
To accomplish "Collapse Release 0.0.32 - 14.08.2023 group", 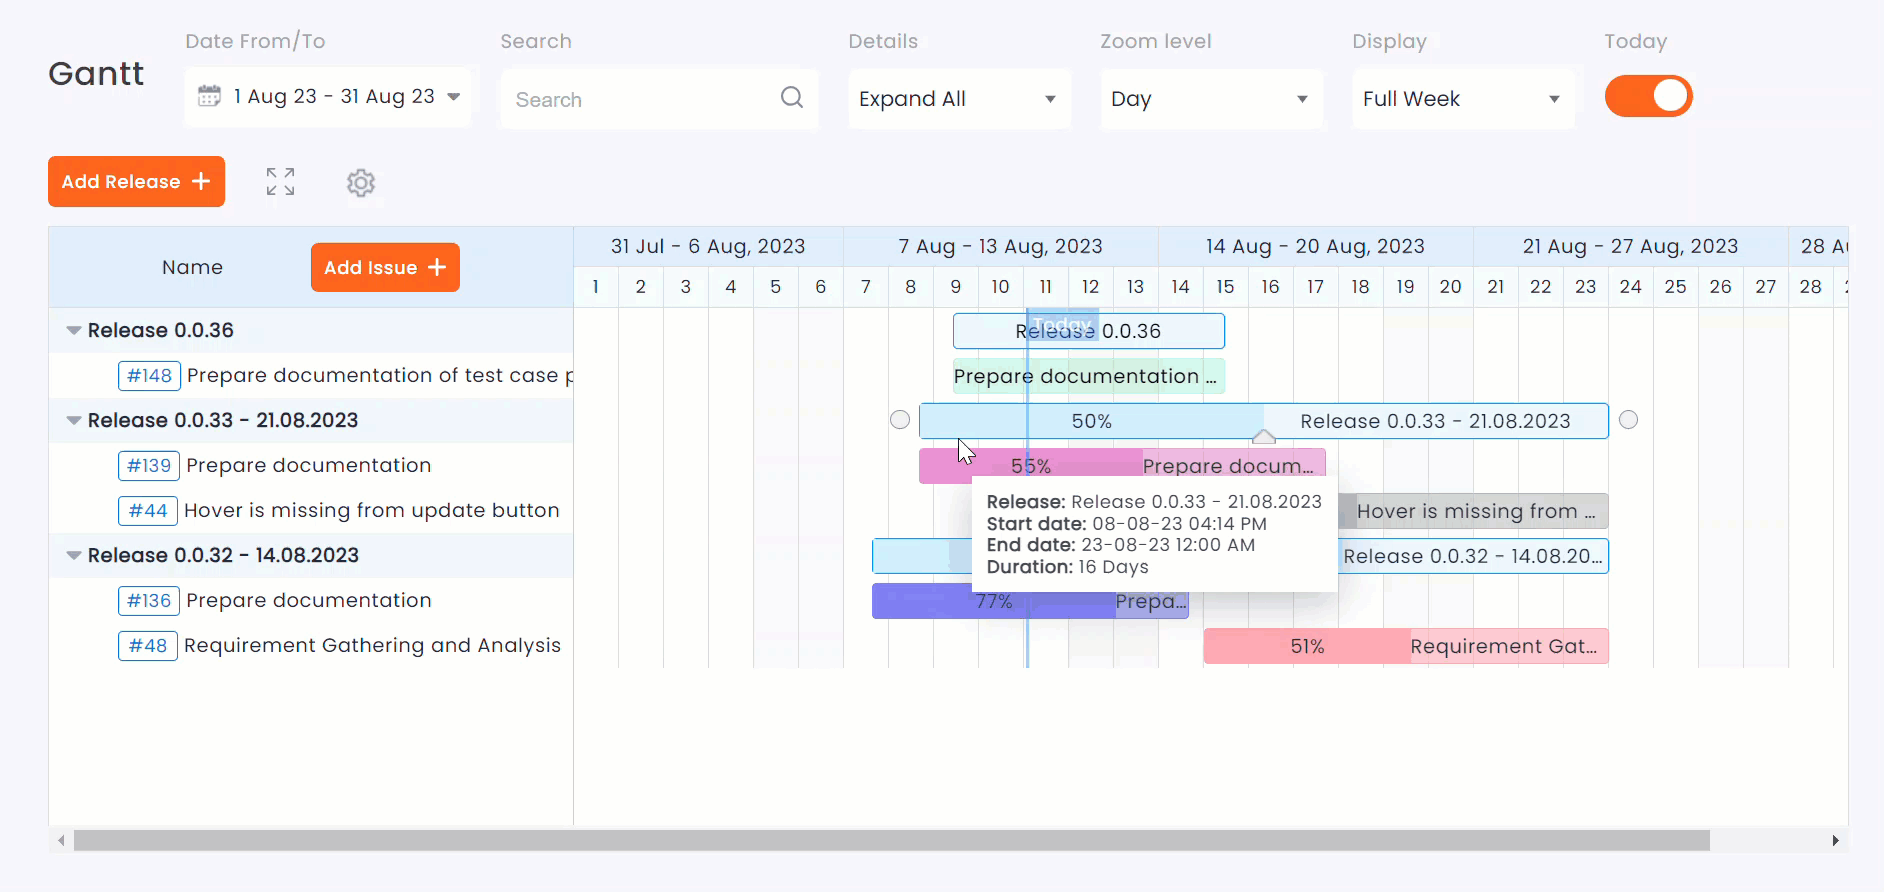I will [x=74, y=556].
